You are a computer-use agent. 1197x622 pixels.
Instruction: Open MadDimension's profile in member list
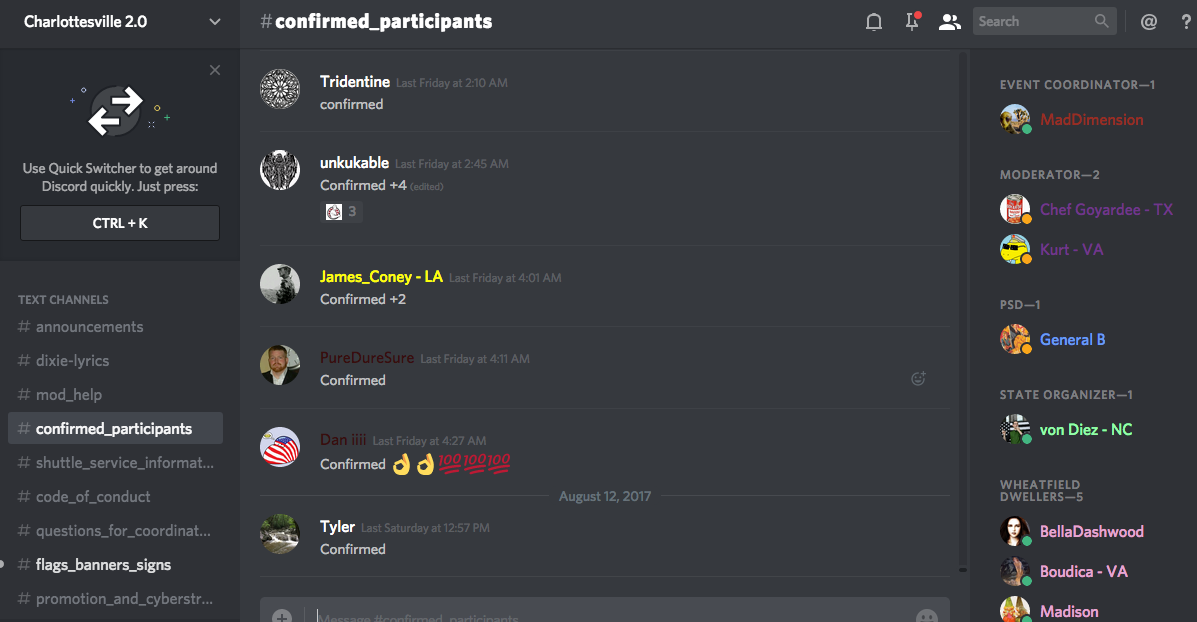(x=1092, y=120)
